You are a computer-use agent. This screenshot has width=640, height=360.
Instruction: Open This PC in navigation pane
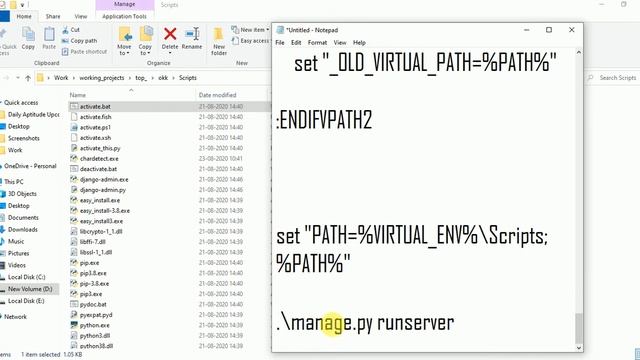pos(13,182)
